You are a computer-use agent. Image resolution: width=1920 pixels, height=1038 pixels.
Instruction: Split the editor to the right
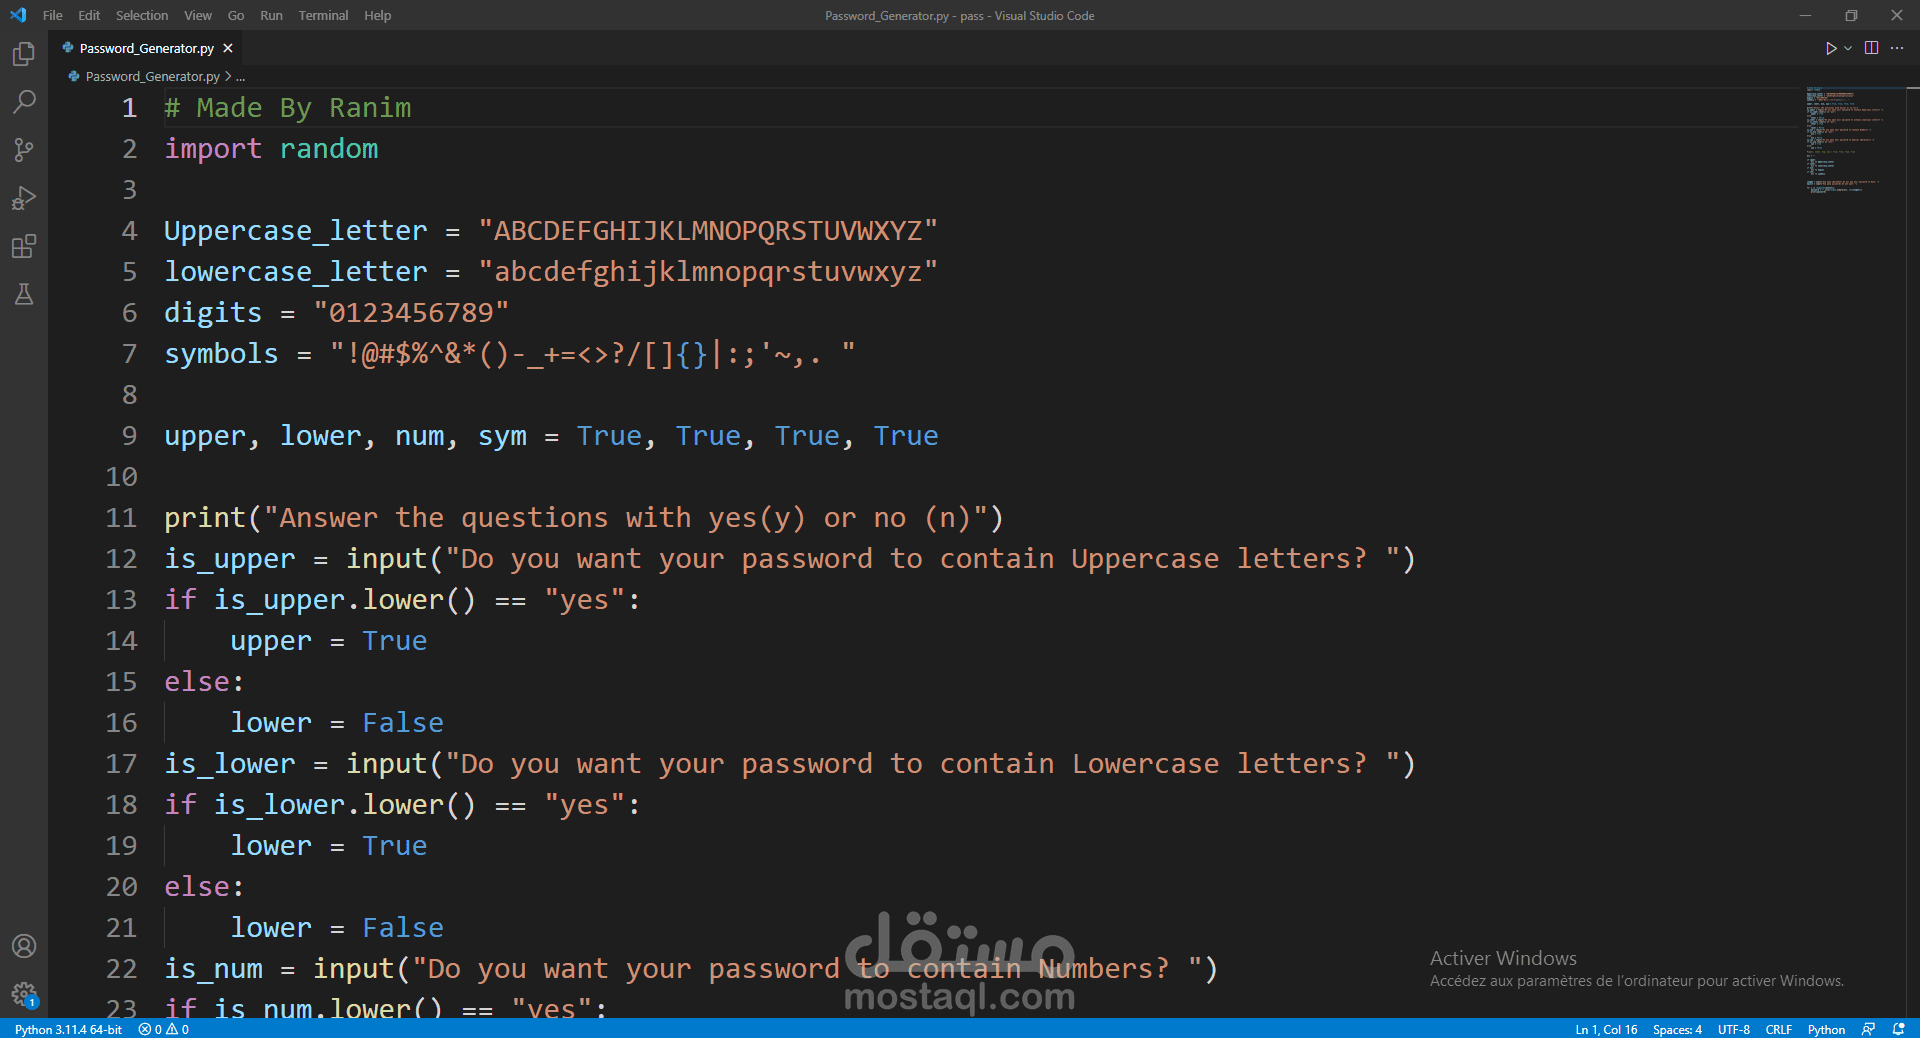(1872, 48)
